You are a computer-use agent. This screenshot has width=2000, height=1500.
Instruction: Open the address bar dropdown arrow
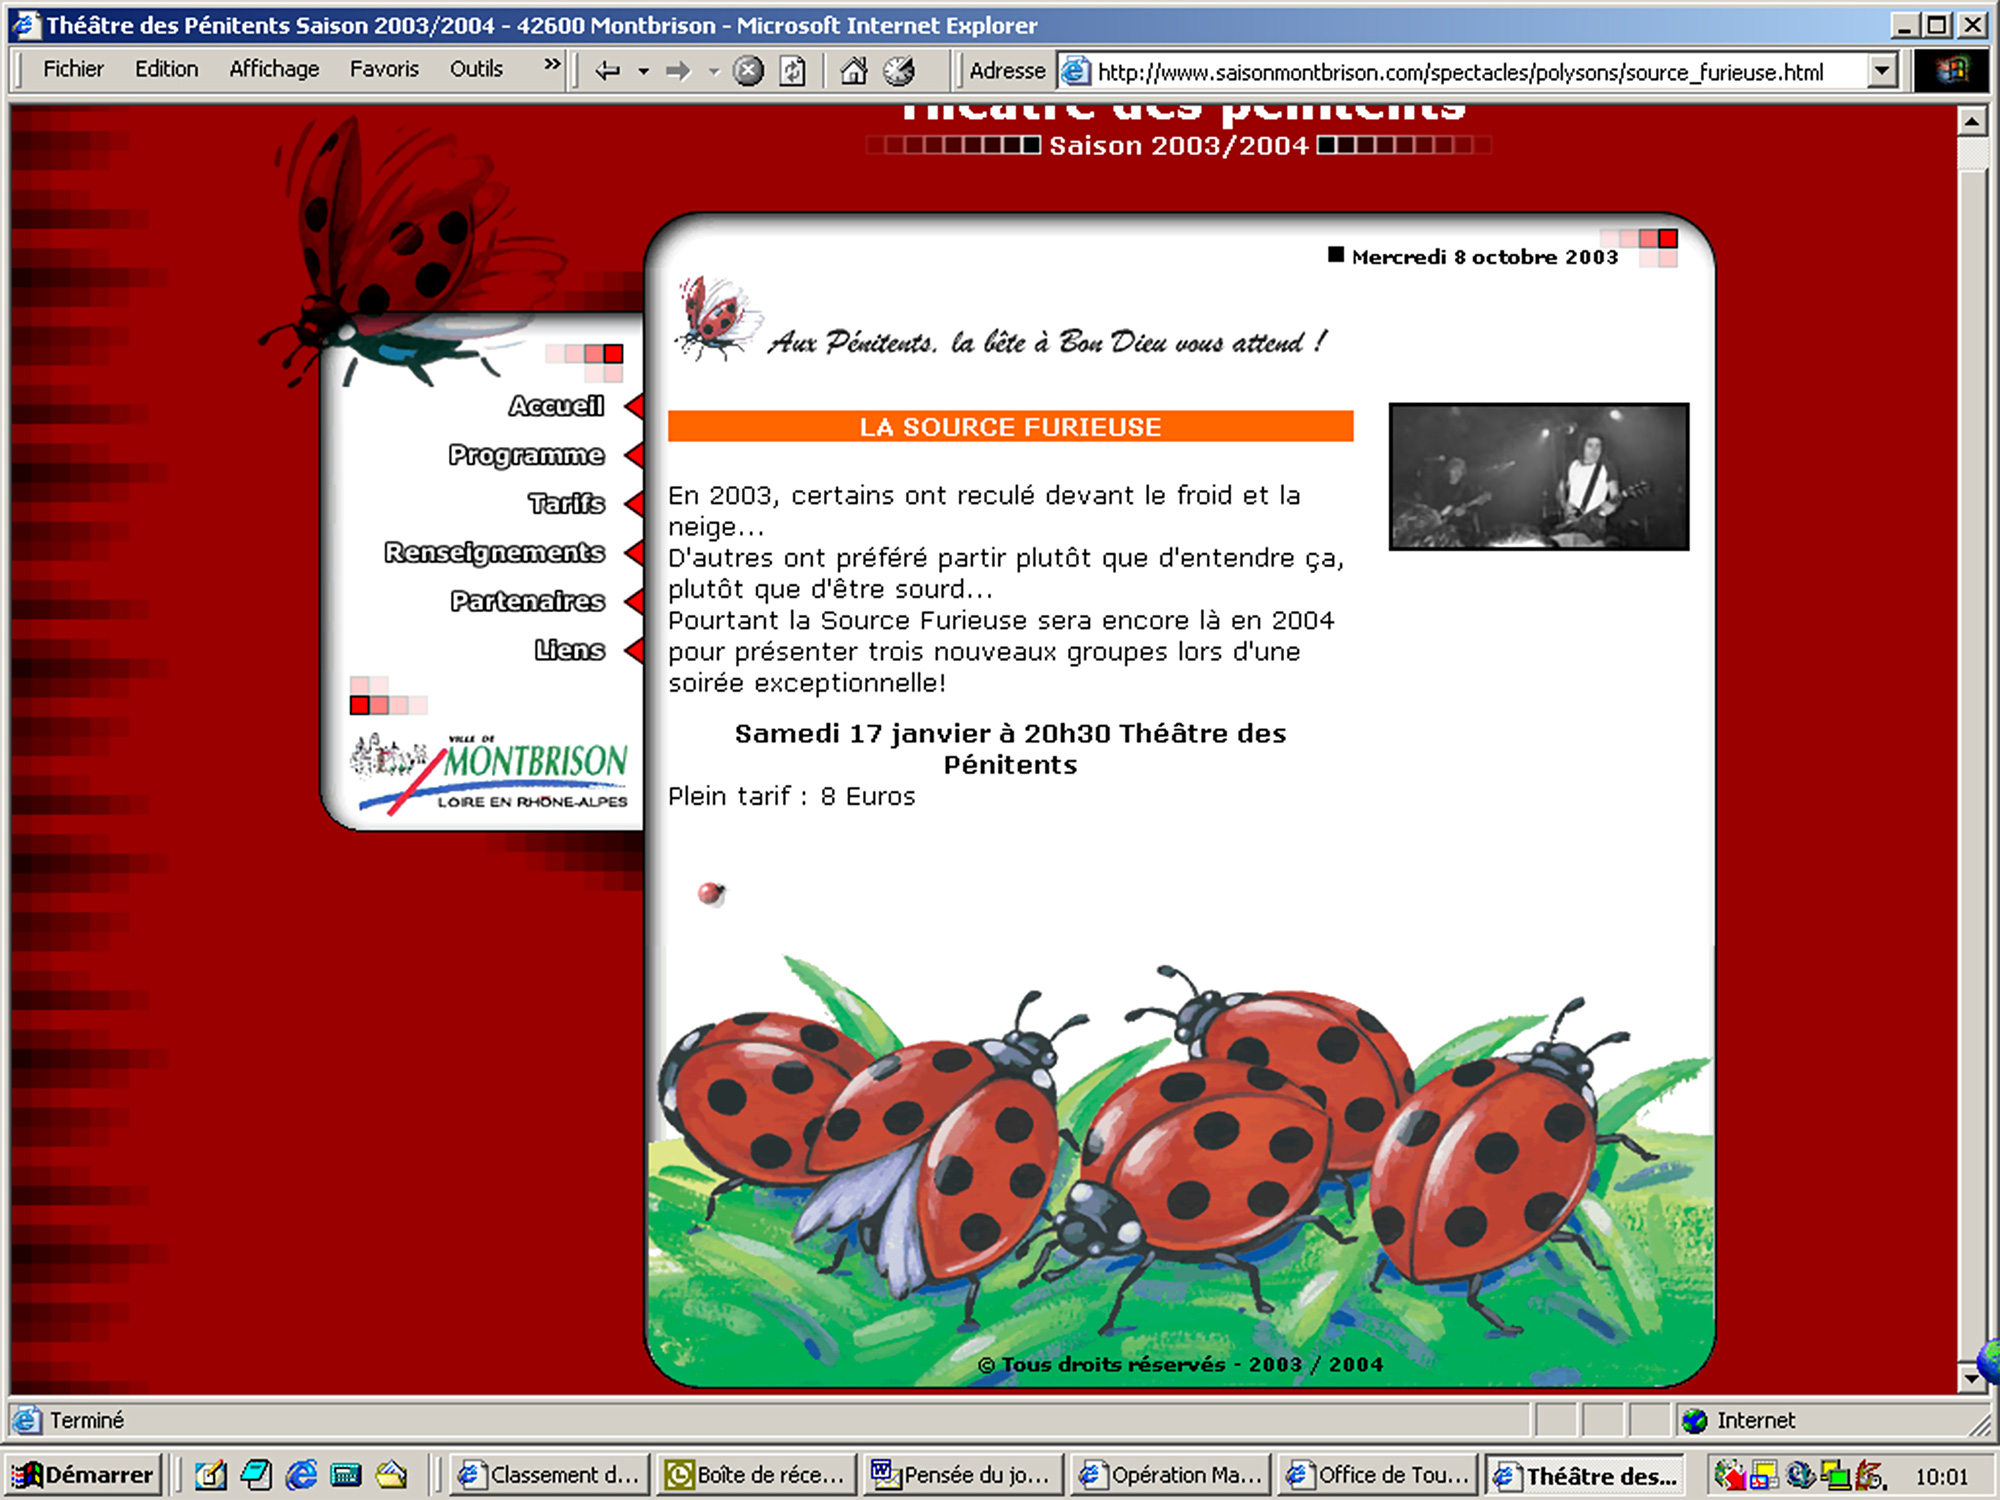(1882, 71)
